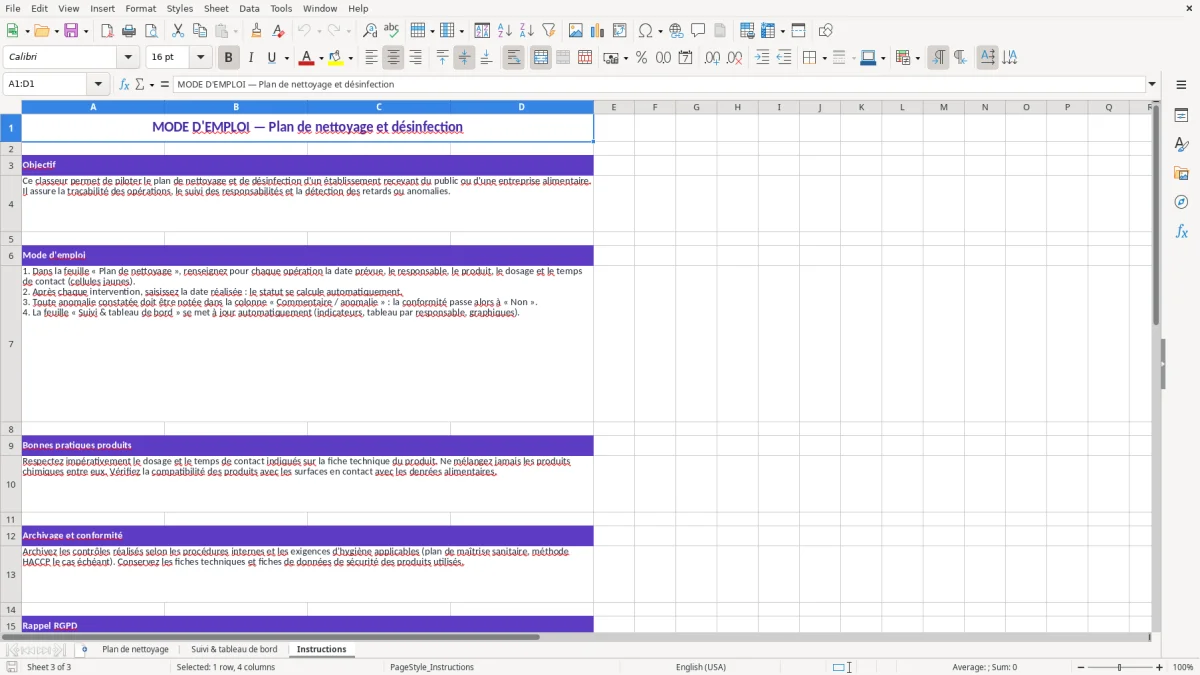The height and width of the screenshot is (675, 1200).
Task: Click the Insert Chart icon
Action: coord(598,31)
